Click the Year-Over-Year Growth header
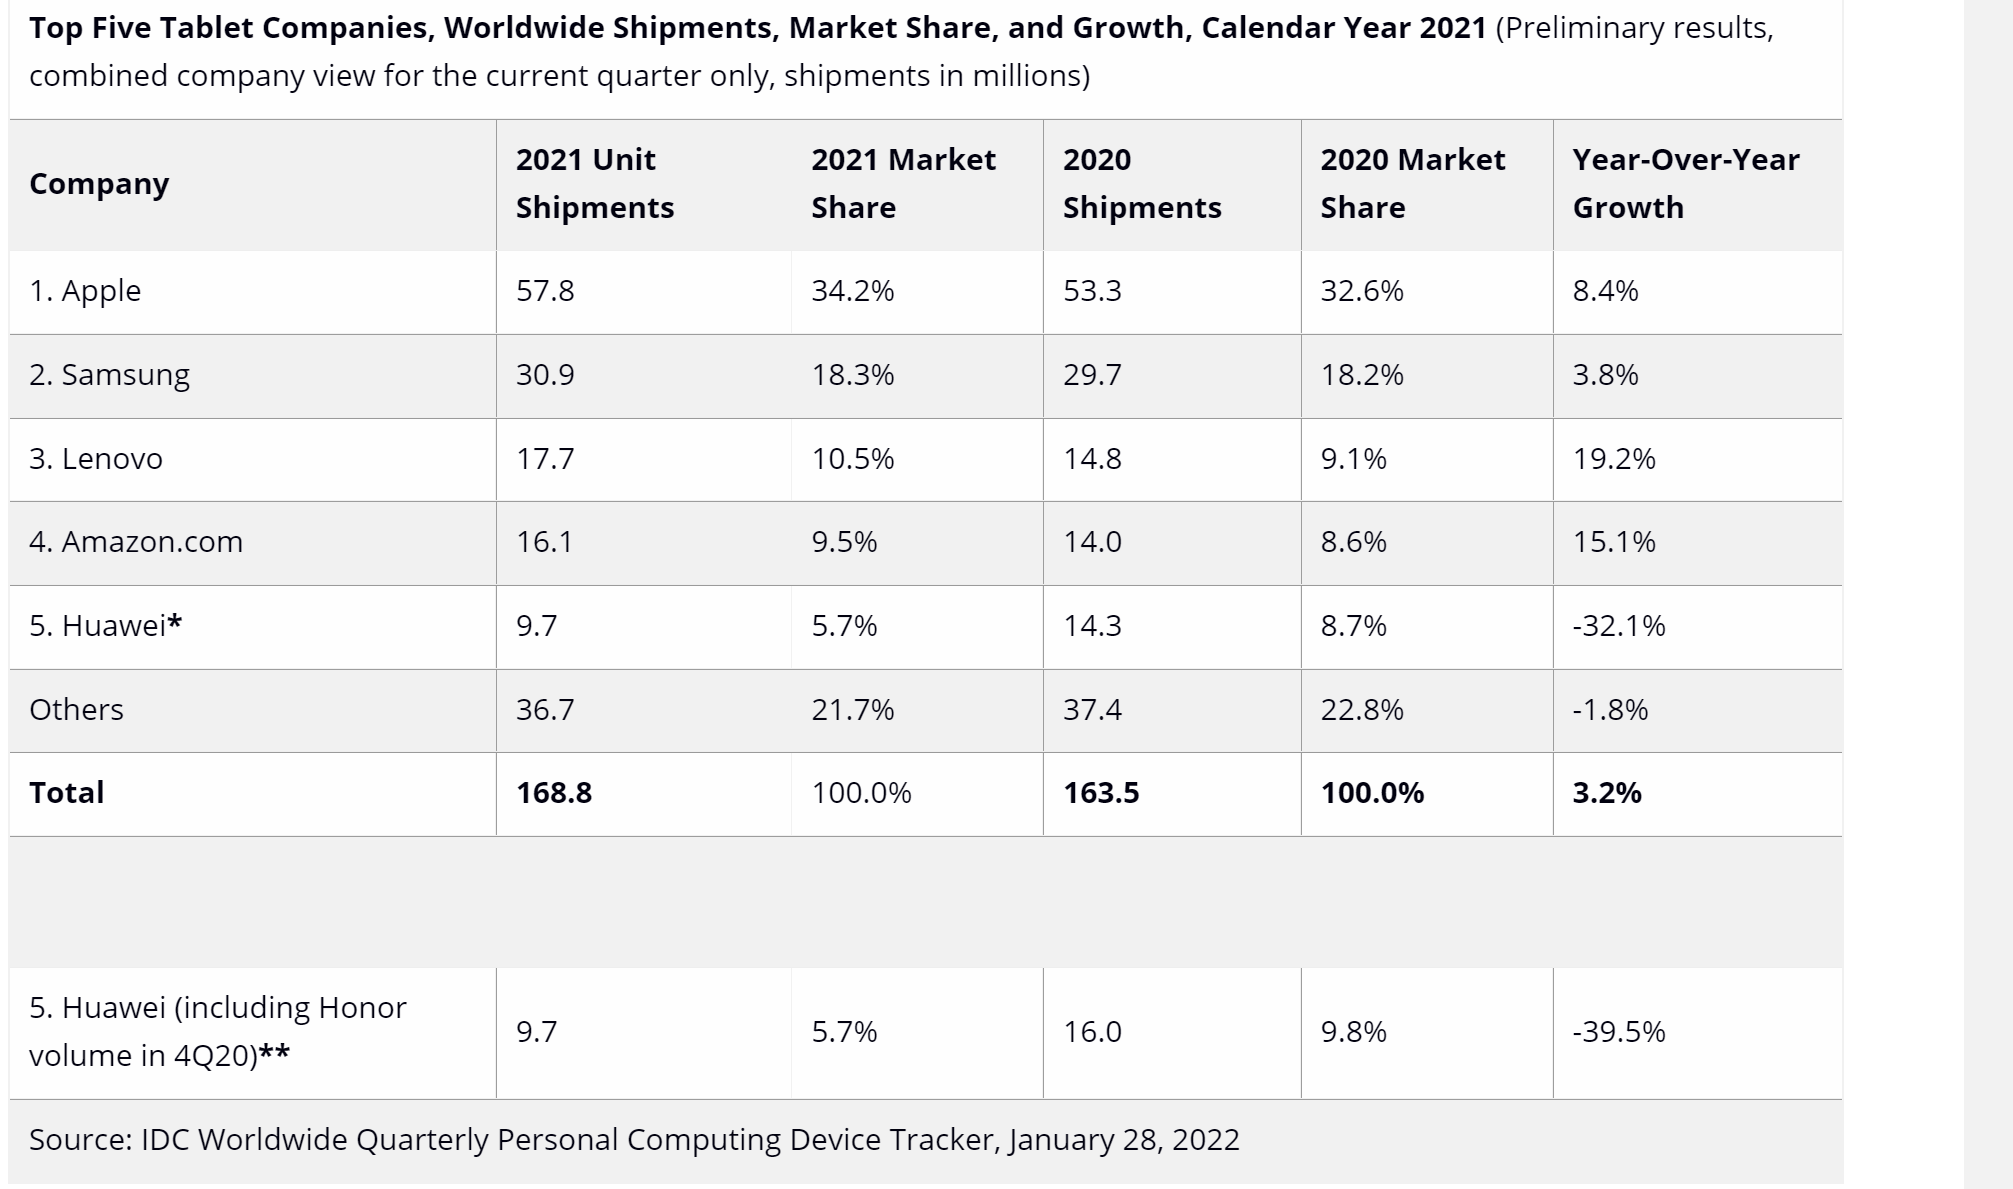 [1685, 184]
